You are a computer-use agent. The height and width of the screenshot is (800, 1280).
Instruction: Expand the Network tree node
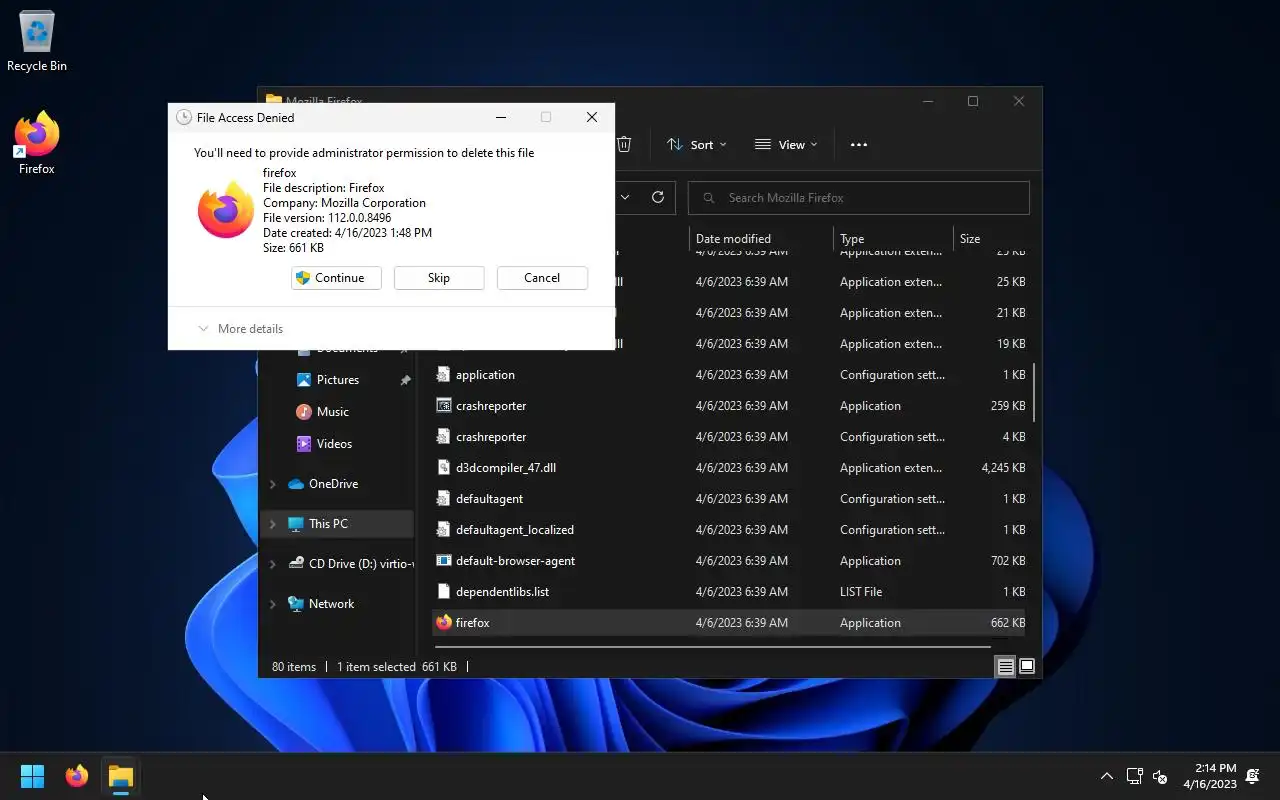[x=272, y=604]
